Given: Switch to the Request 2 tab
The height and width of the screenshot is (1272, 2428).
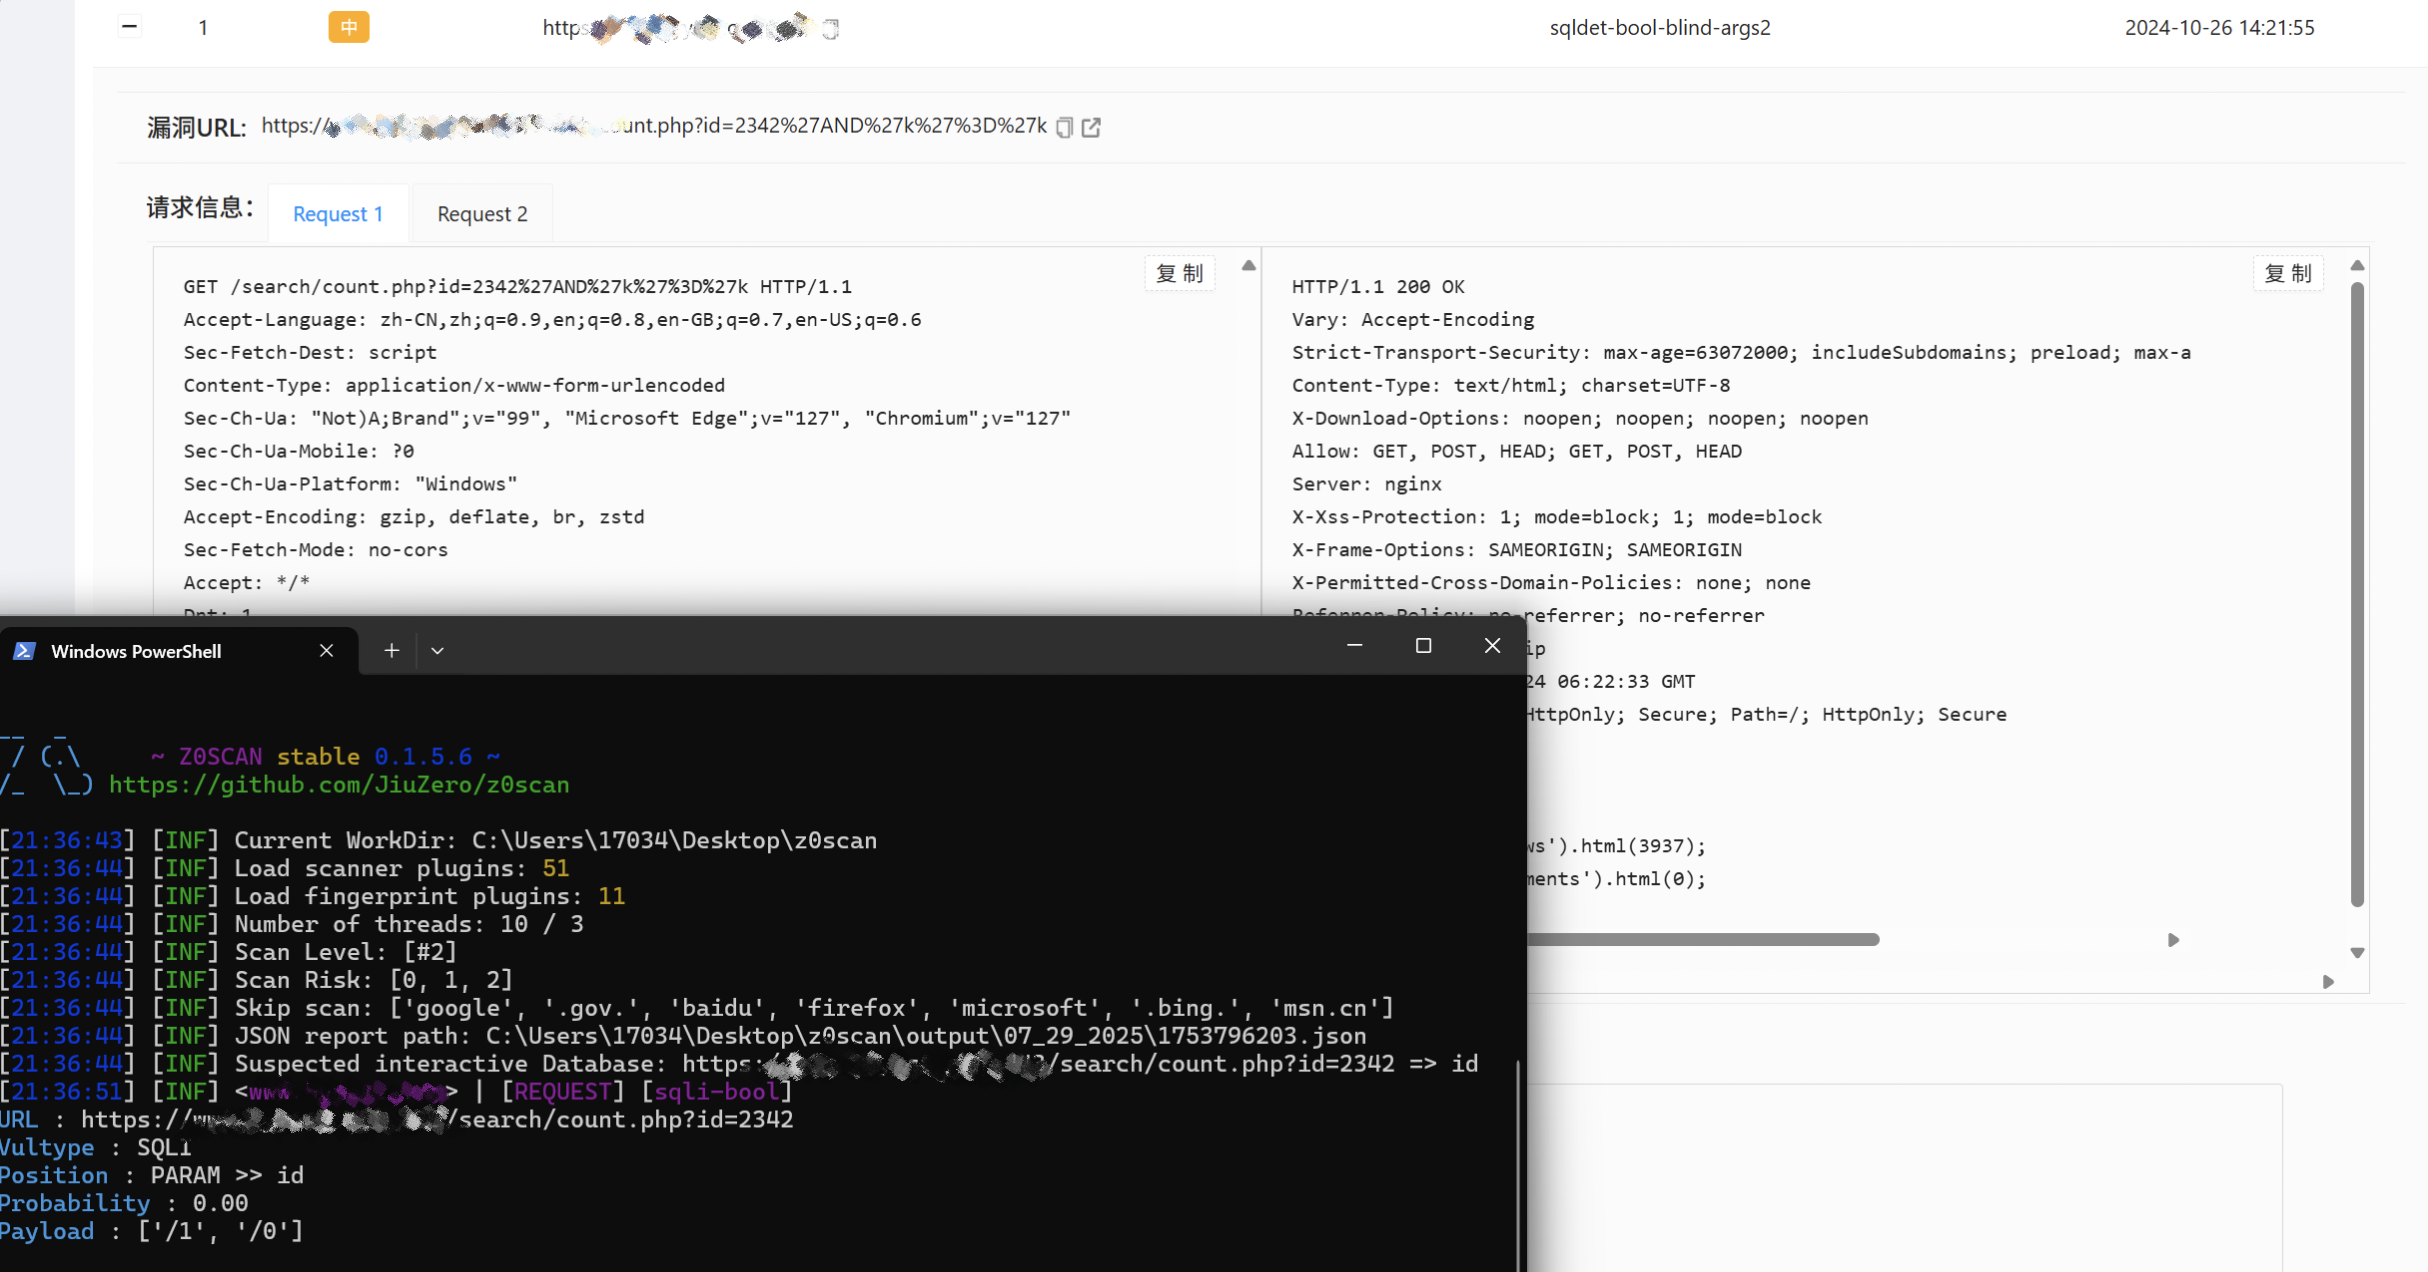Looking at the screenshot, I should (482, 214).
